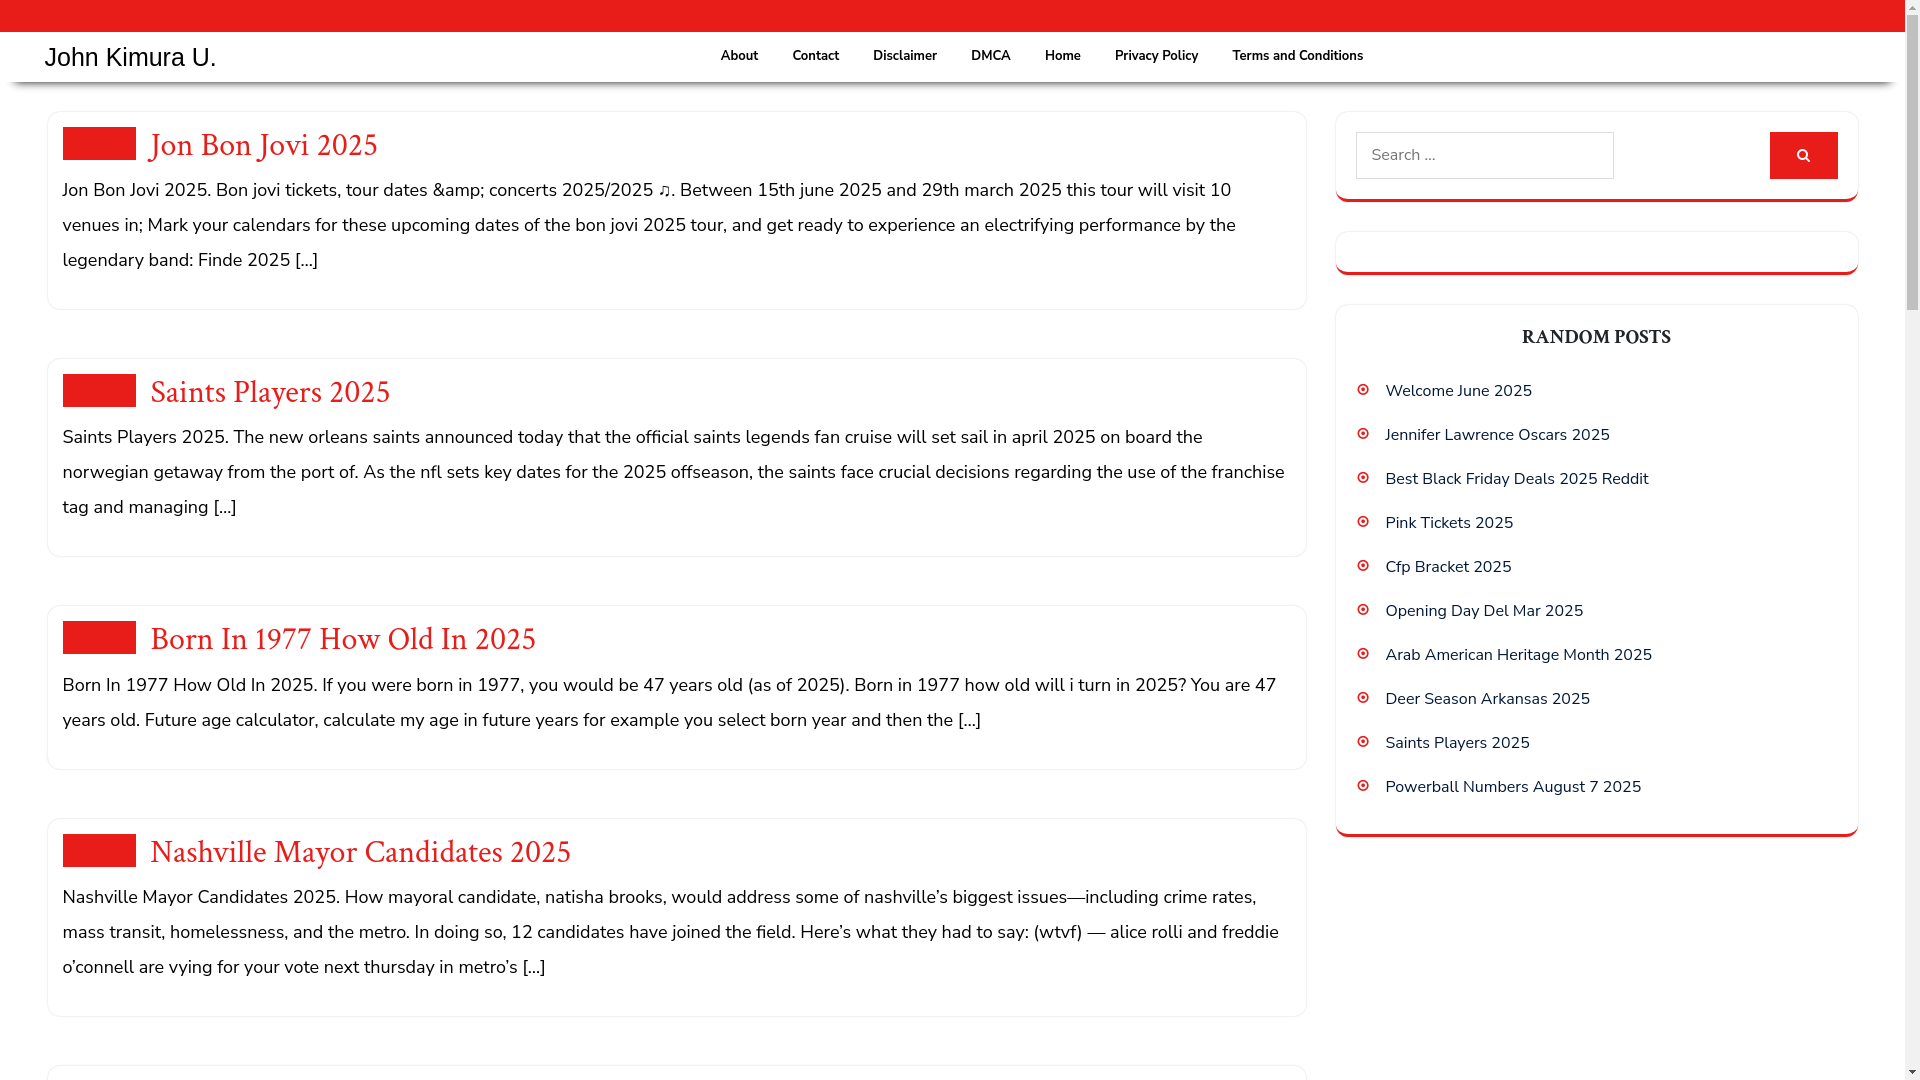1920x1080 pixels.
Task: Click the bullet icon beside Best Black Friday Deals
Action: tap(1363, 478)
